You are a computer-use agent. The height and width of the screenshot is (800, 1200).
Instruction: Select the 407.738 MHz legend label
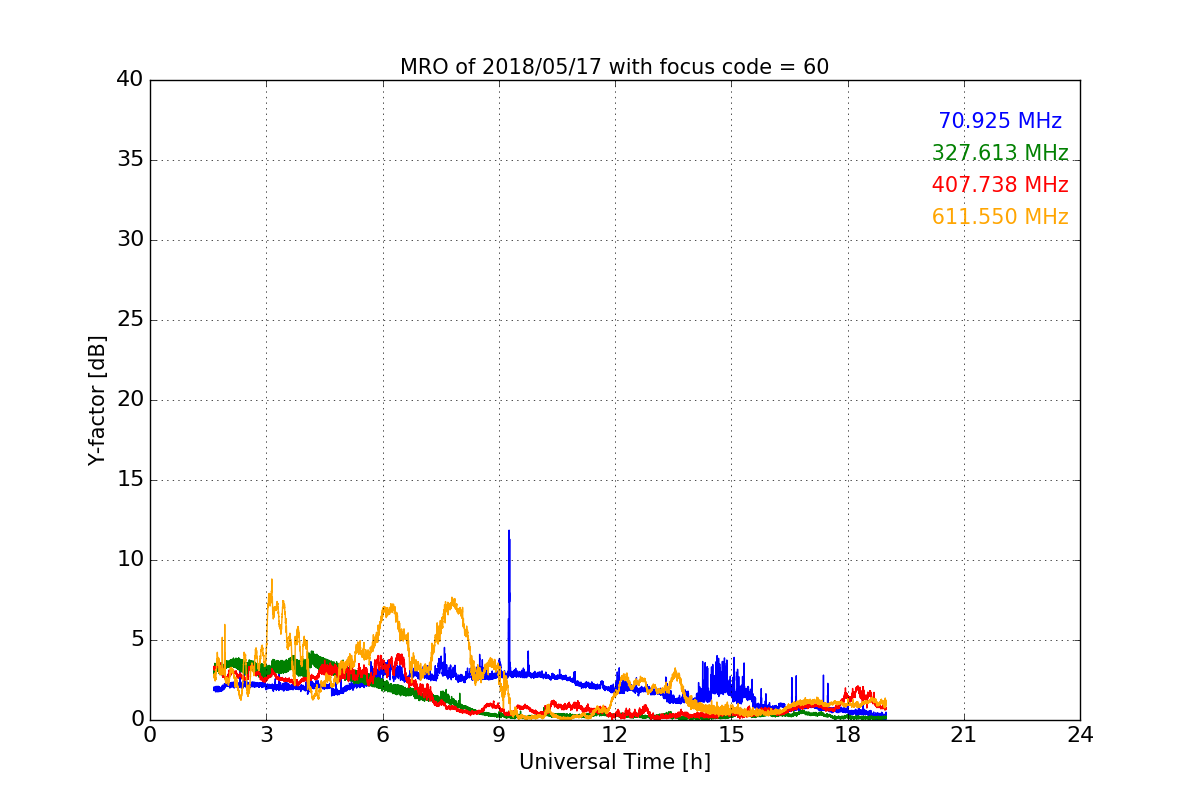1000,185
